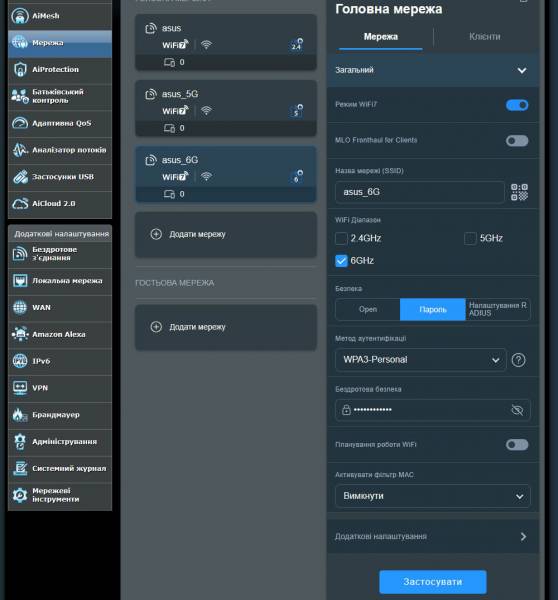Open Адаптивна QoS gauge icon
The height and width of the screenshot is (600, 558).
20,123
